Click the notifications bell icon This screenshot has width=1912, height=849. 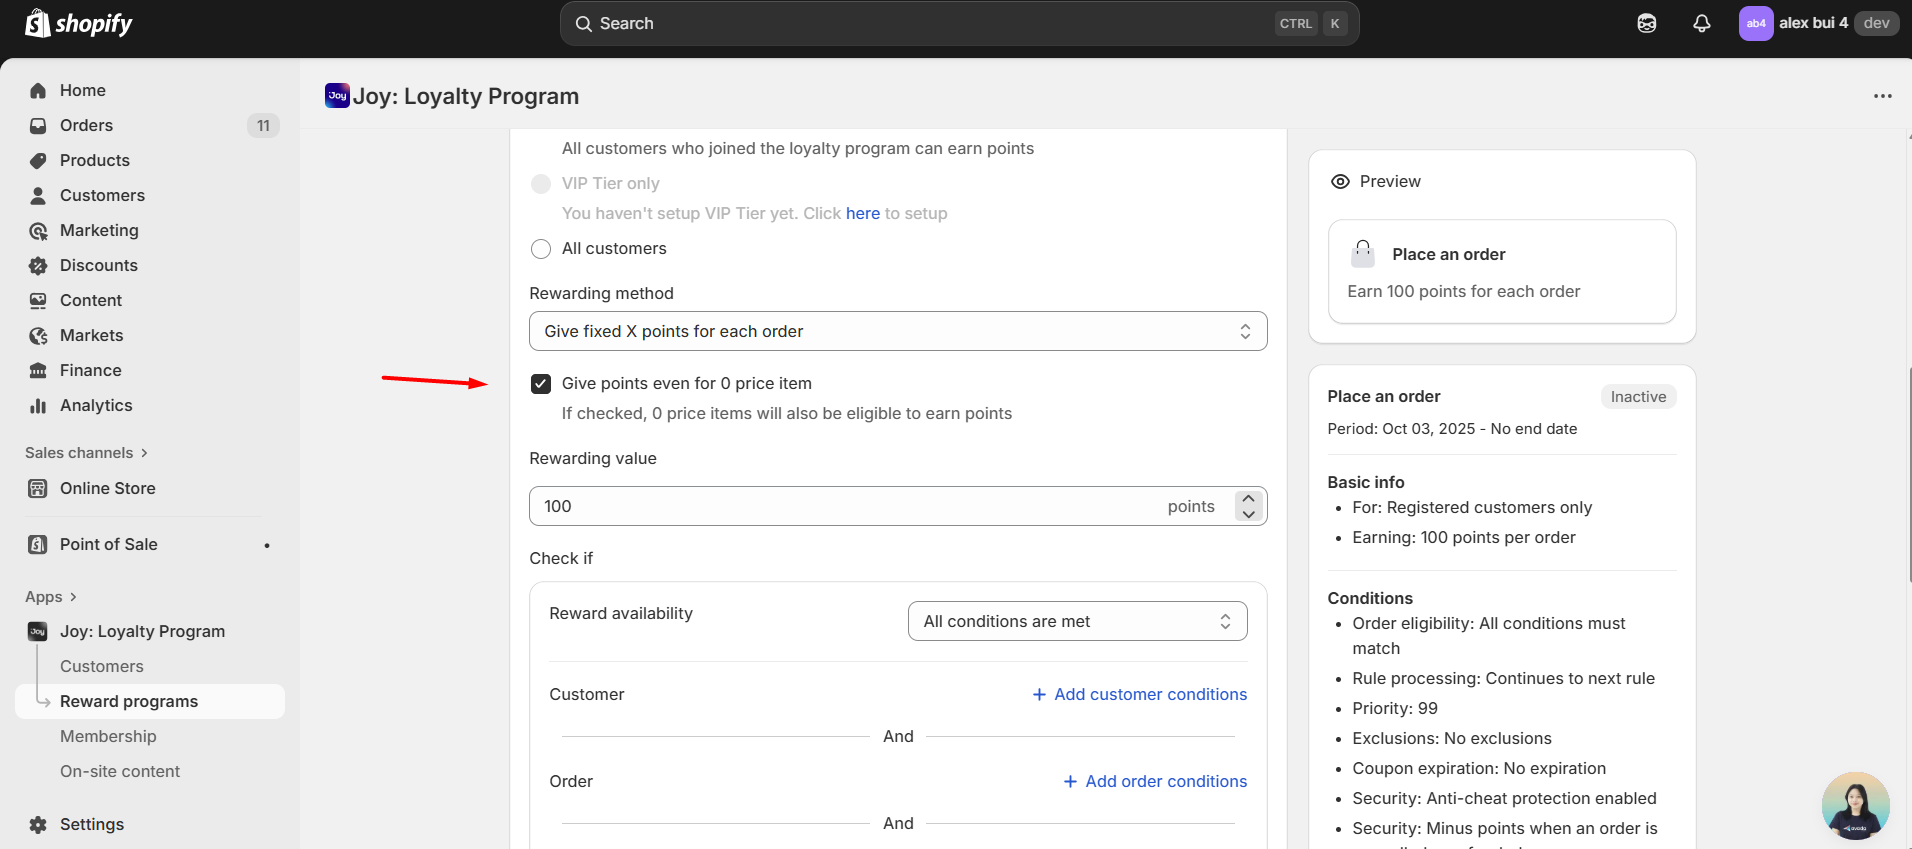(x=1701, y=23)
